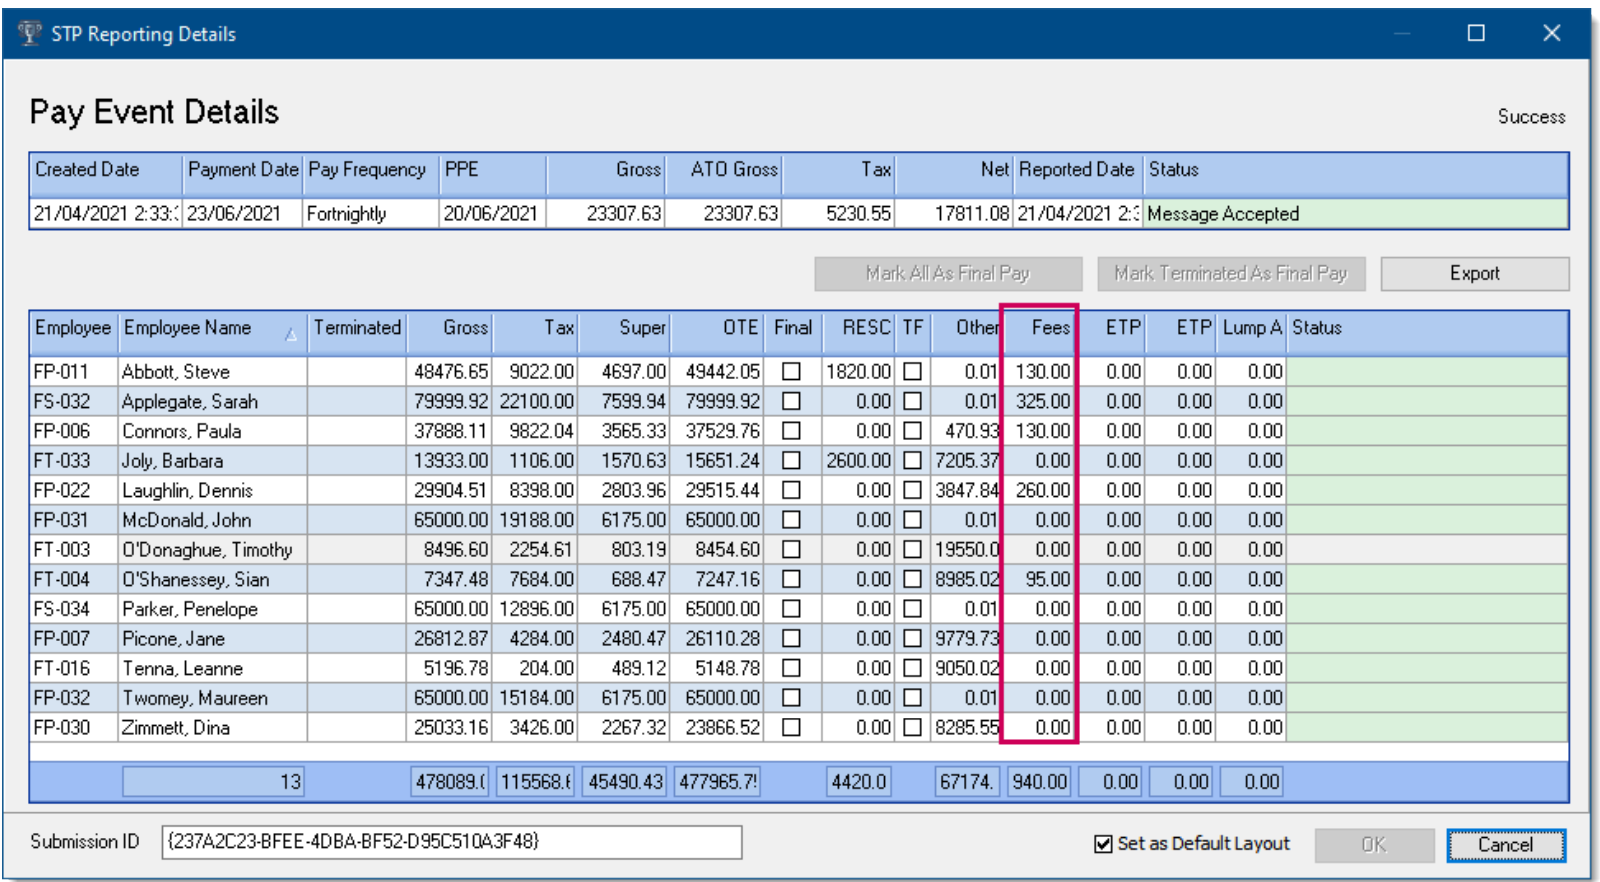Select the 20/06/2021 PPE cell
Screen dimensions: 1600x882
pos(492,214)
